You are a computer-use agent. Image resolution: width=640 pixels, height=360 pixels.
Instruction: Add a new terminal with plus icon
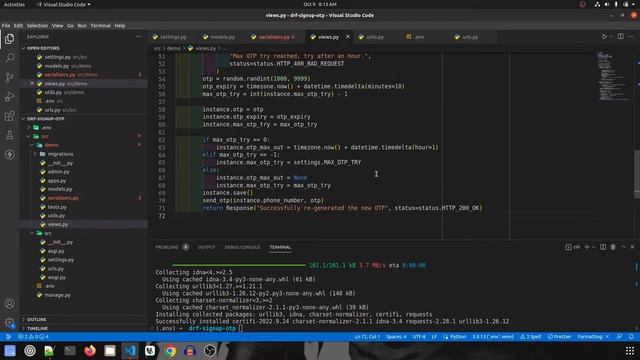coord(587,247)
